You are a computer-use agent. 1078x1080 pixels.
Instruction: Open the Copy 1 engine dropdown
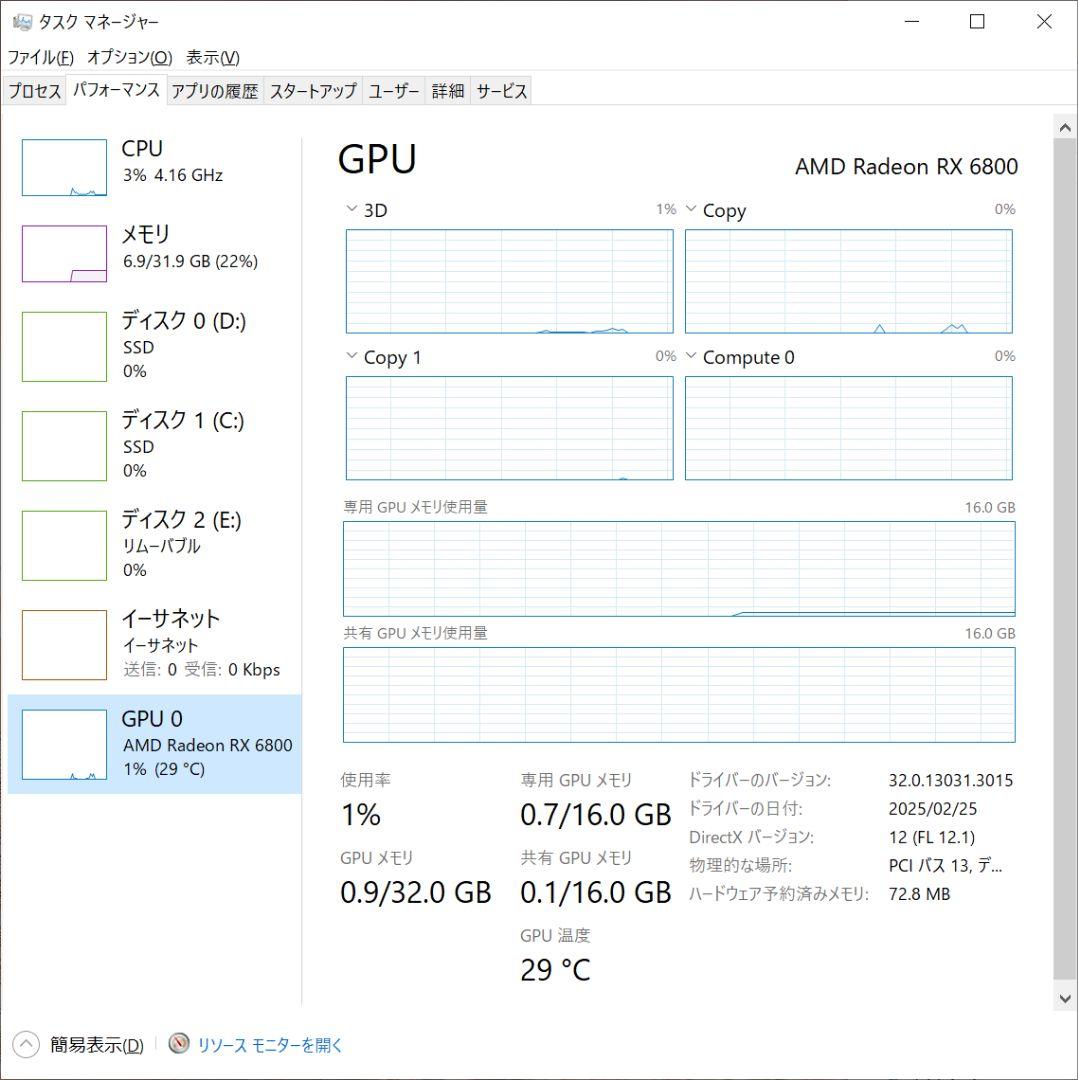point(352,356)
